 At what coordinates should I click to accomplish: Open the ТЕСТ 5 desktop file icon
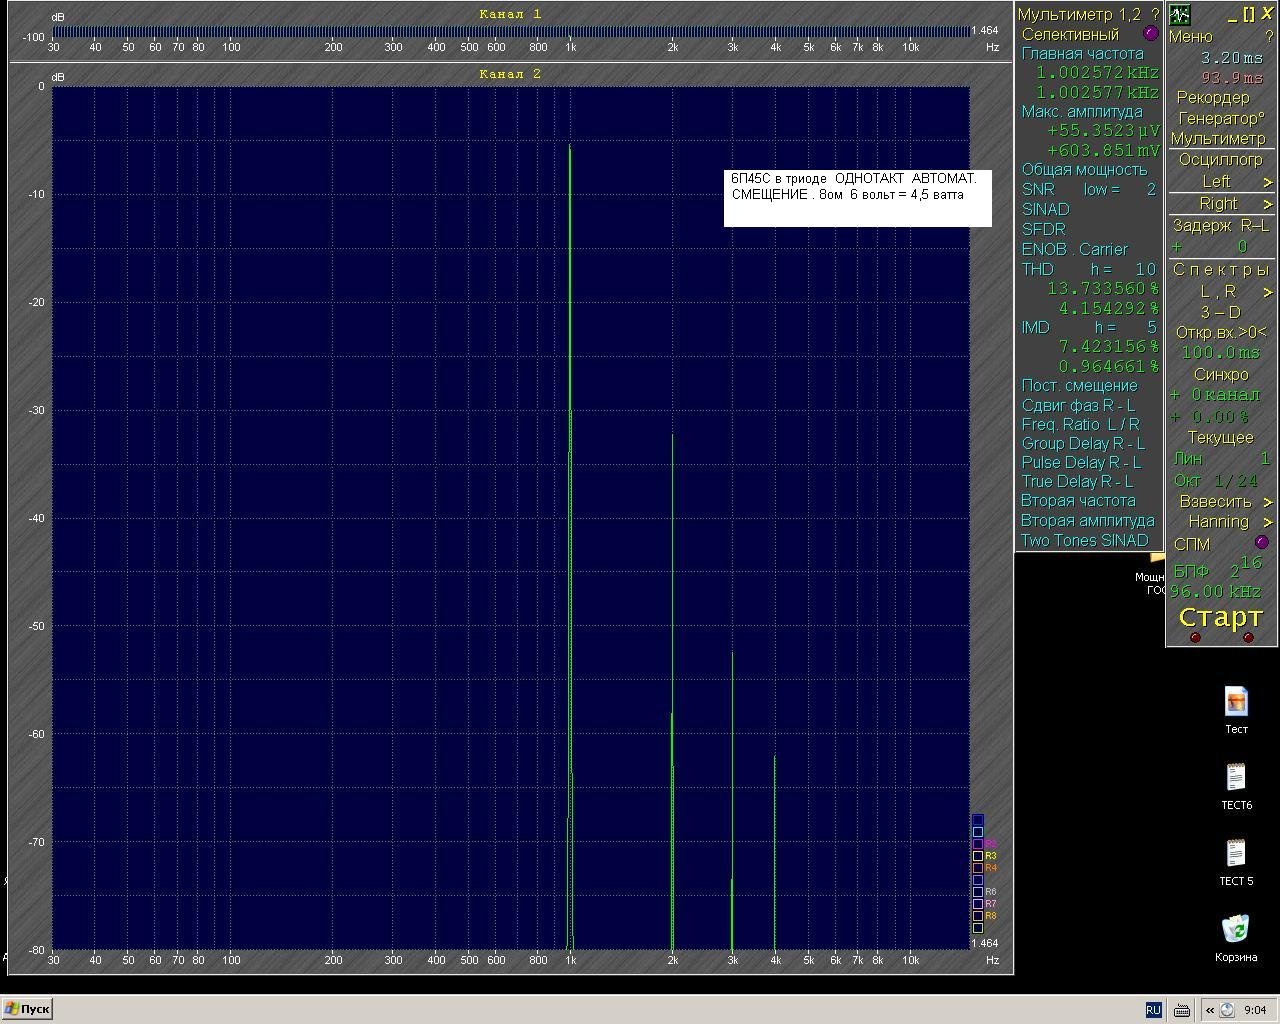click(x=1236, y=853)
